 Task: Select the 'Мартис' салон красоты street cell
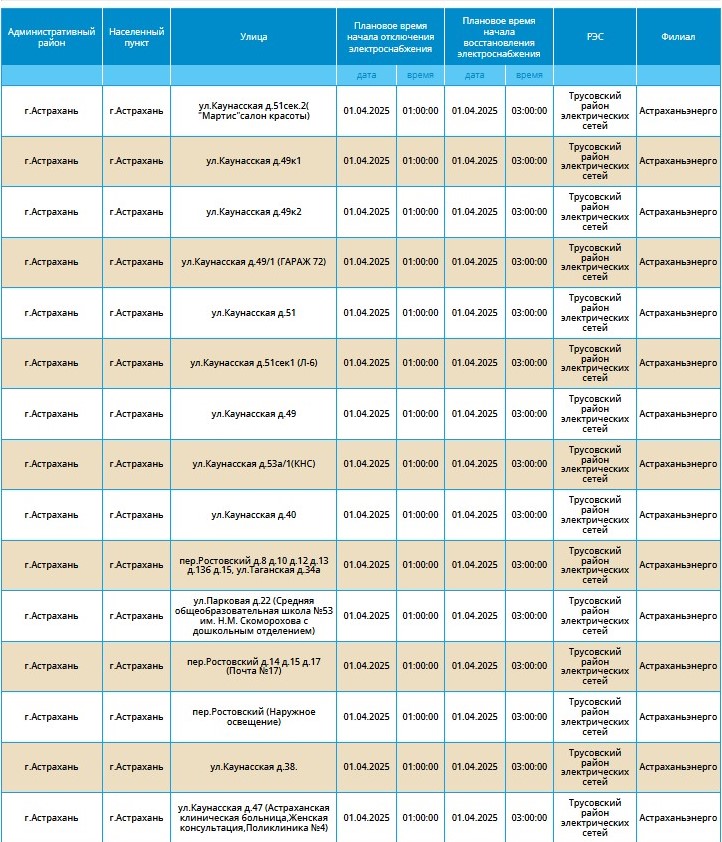click(253, 110)
